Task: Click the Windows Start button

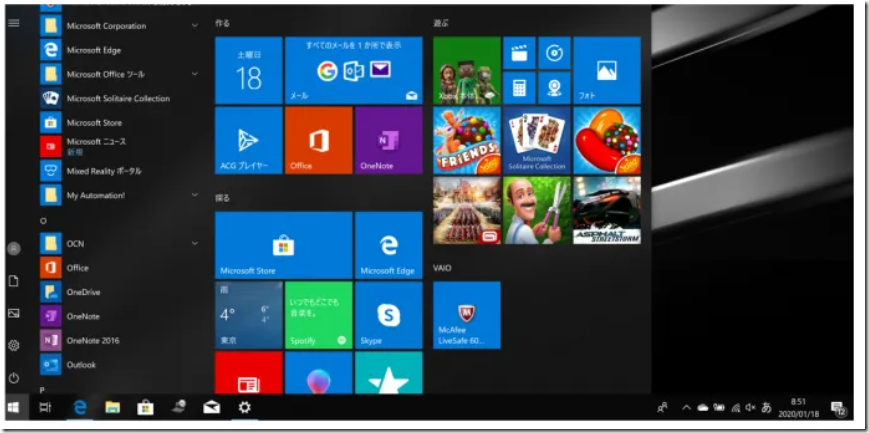Action: pos(14,408)
